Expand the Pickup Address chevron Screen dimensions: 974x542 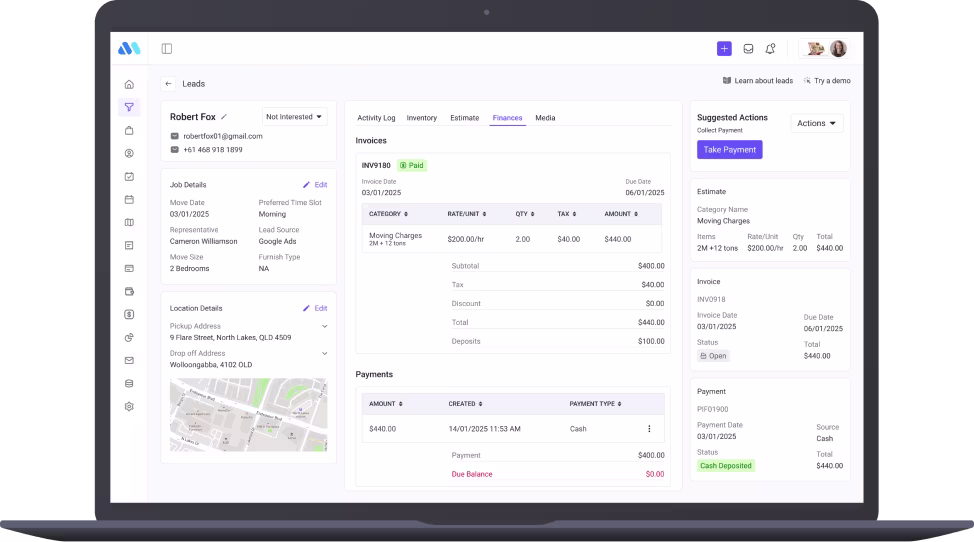324,326
